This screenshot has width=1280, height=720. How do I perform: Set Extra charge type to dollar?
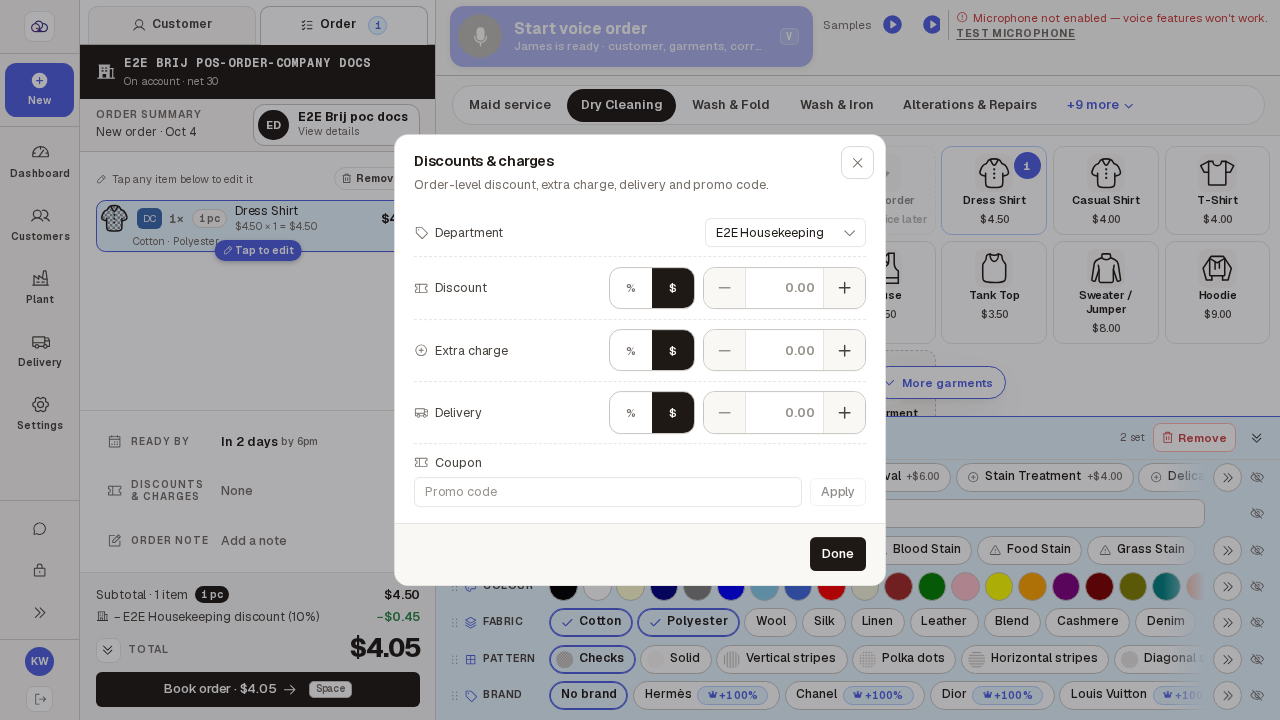(673, 351)
